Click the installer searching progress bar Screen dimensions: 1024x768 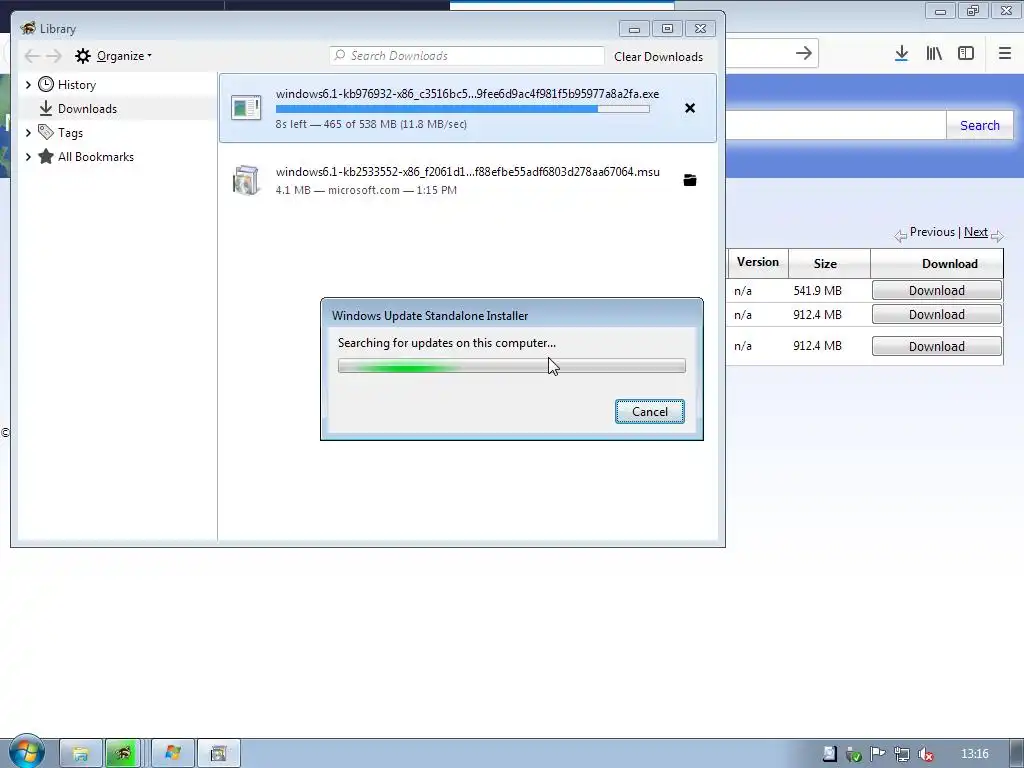click(512, 366)
